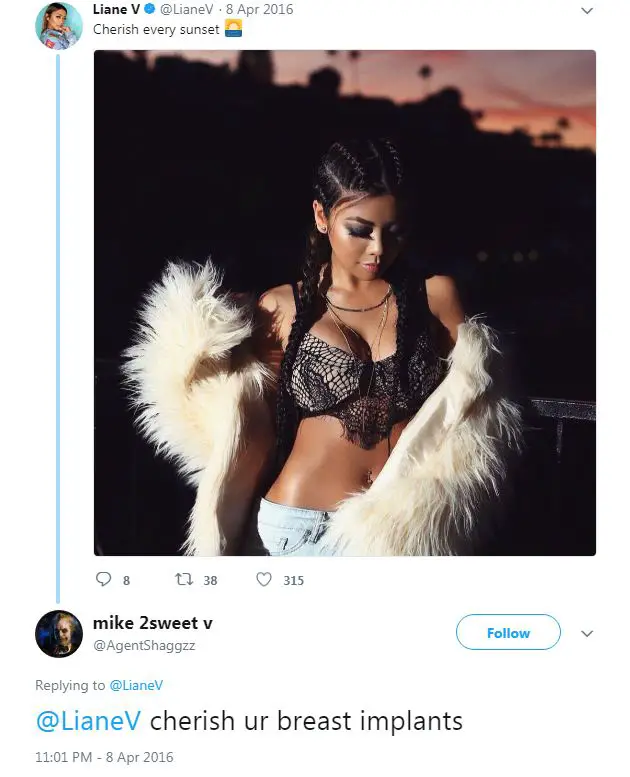Screen dimensions: 630x777
Task: Click the @LianeV handle in the tweet header
Action: point(186,9)
